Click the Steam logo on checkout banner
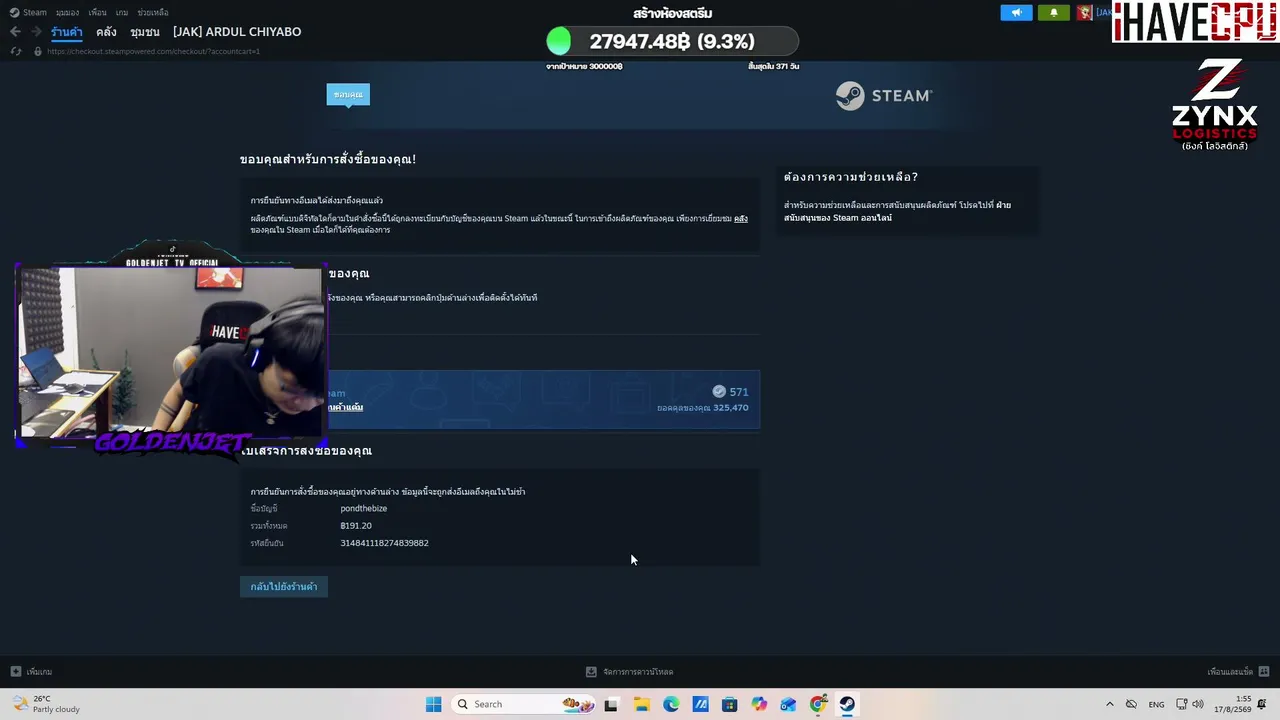The image size is (1280, 720). click(x=884, y=95)
